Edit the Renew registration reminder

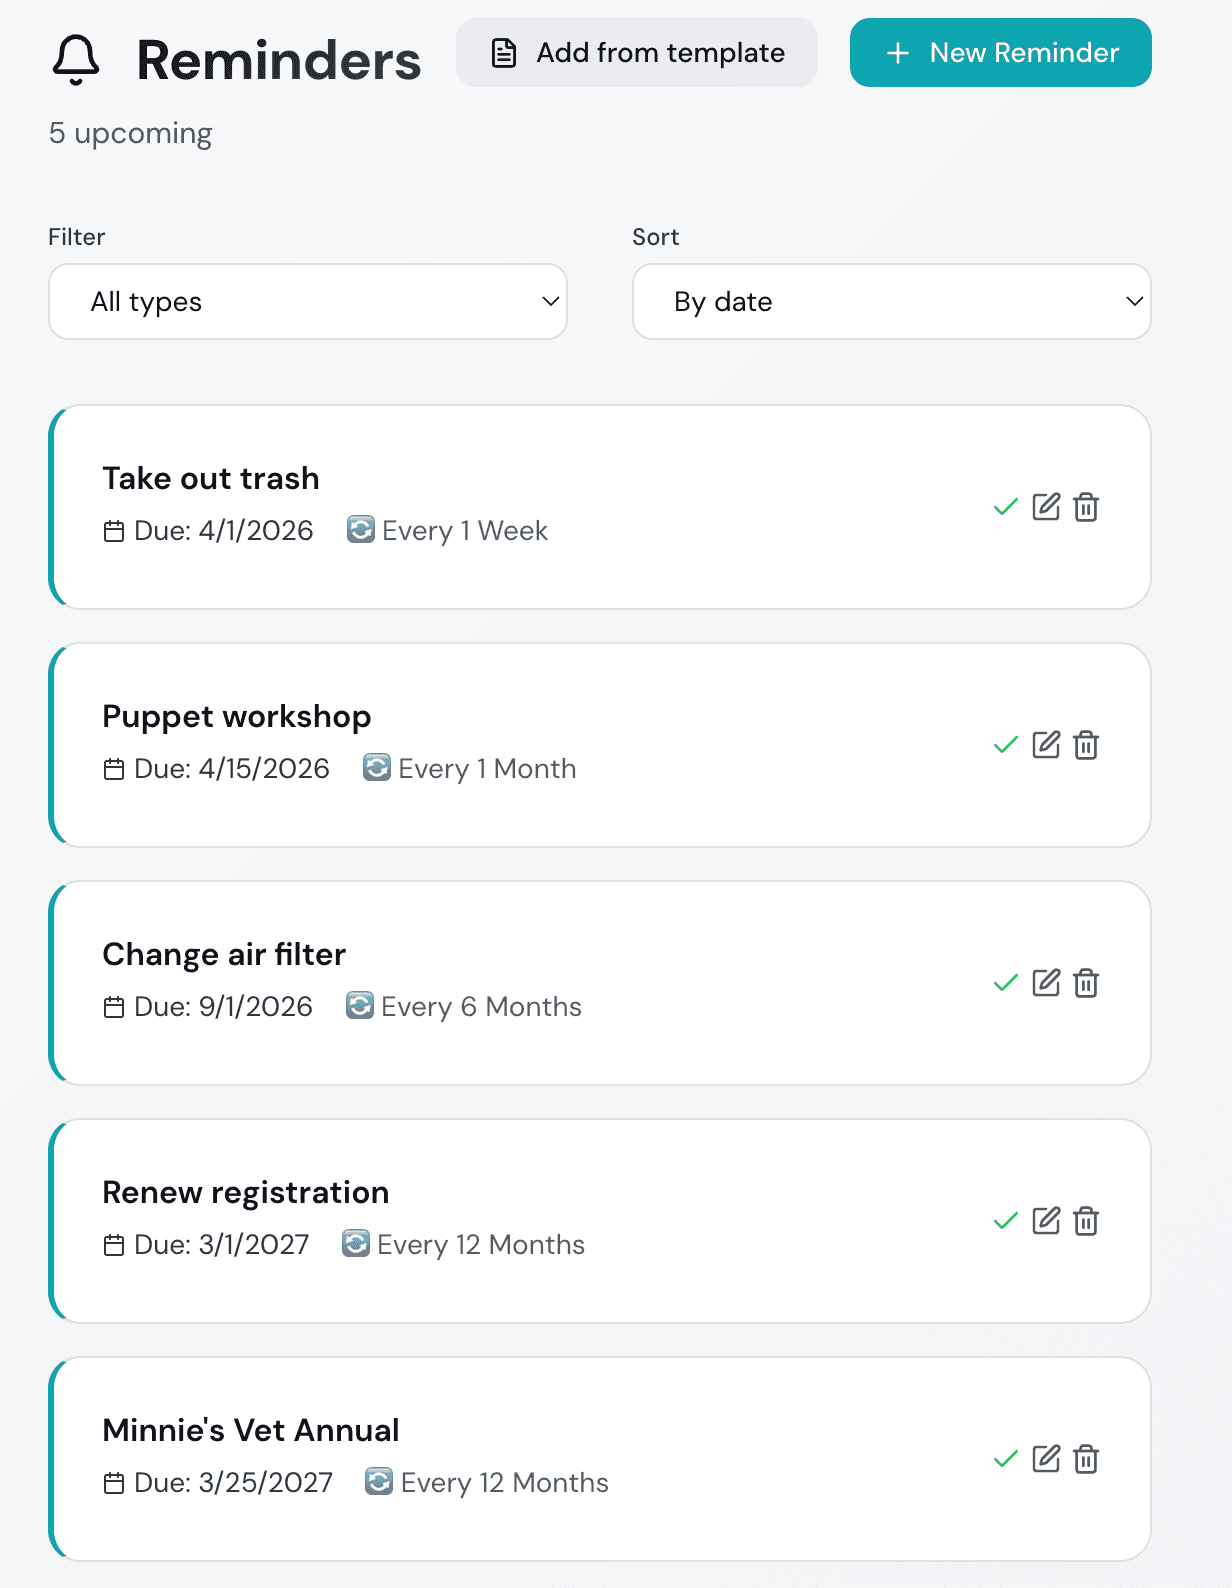pyautogui.click(x=1046, y=1221)
